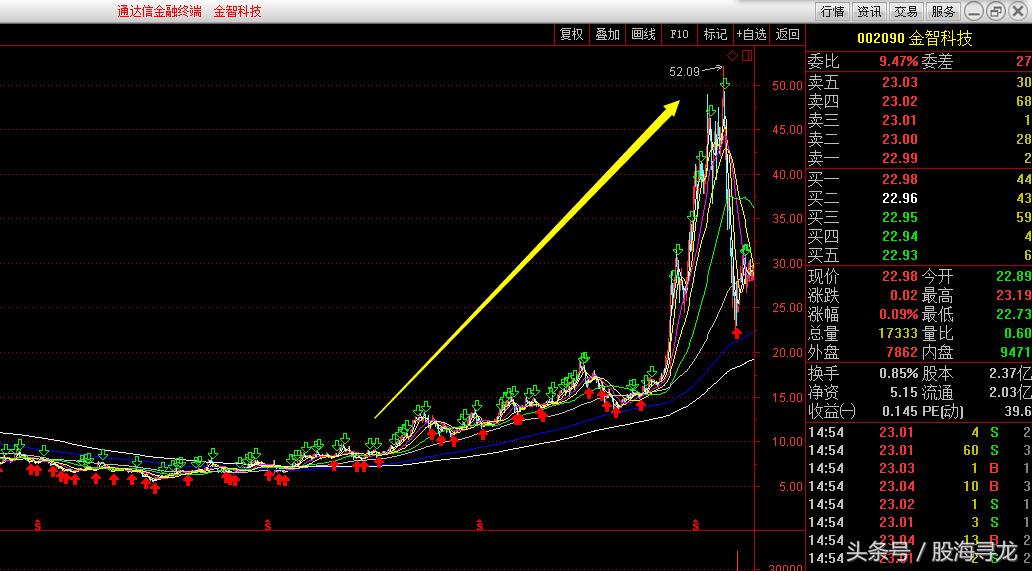
Task: Click 换手 turnover 0.85%
Action: (x=898, y=374)
